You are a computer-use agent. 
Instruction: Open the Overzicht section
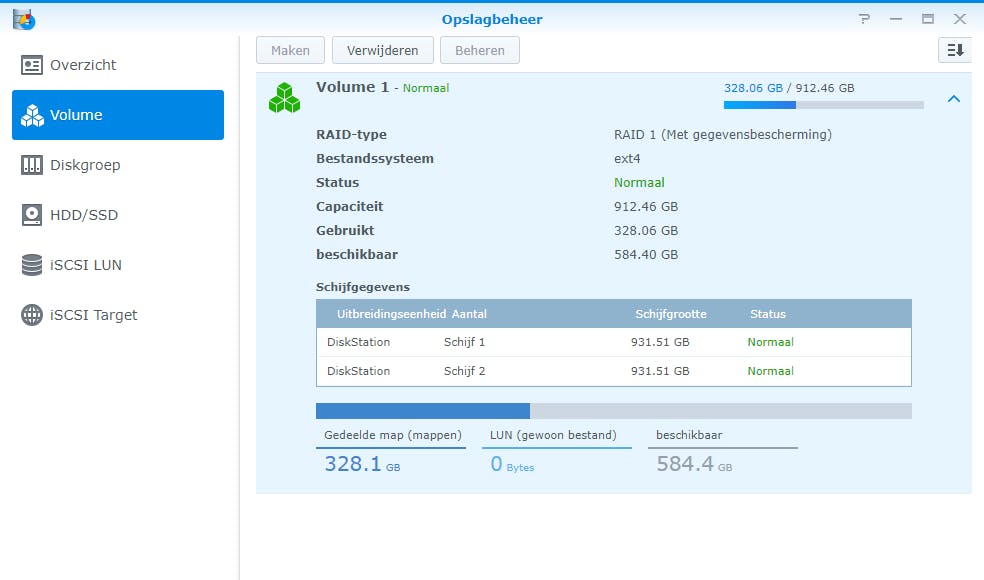coord(118,65)
